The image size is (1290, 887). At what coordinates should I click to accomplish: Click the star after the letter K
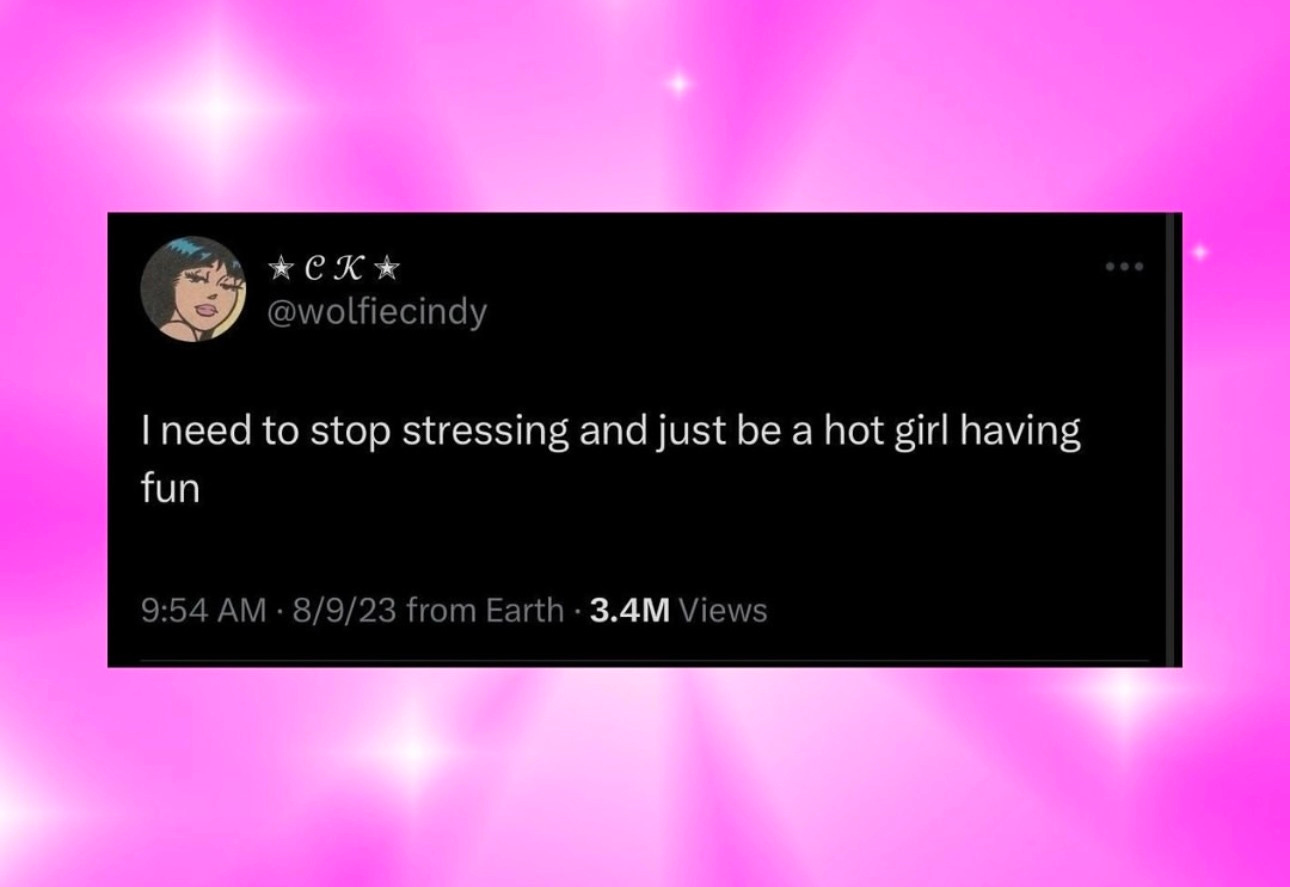point(389,268)
